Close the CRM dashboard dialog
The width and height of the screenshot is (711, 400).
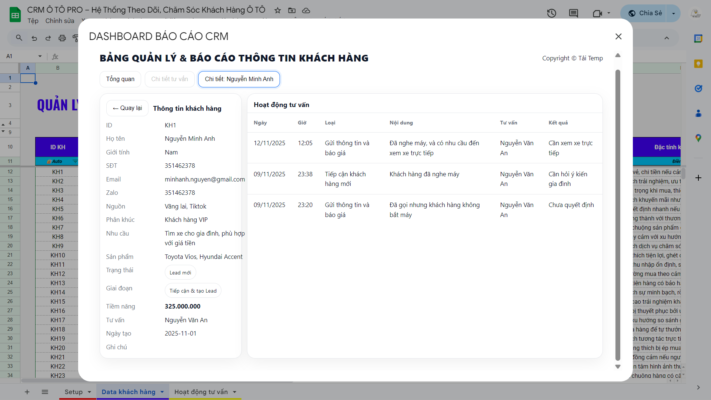[x=618, y=36]
